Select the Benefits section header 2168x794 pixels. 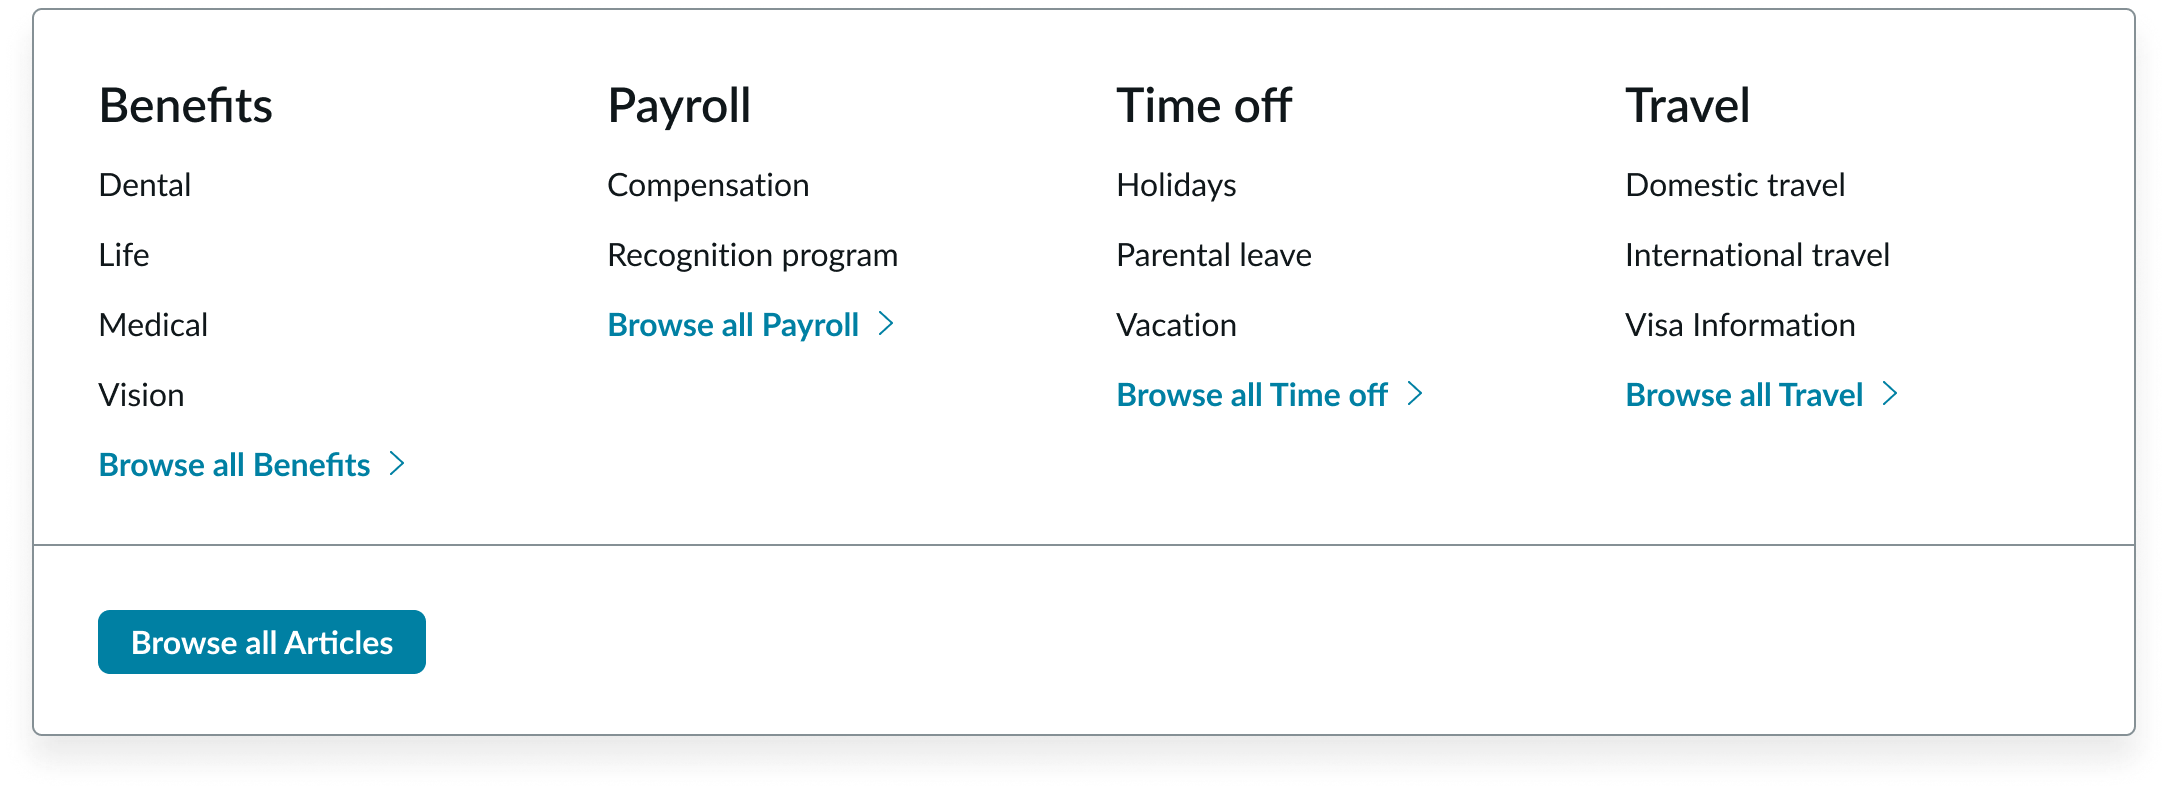pyautogui.click(x=186, y=105)
